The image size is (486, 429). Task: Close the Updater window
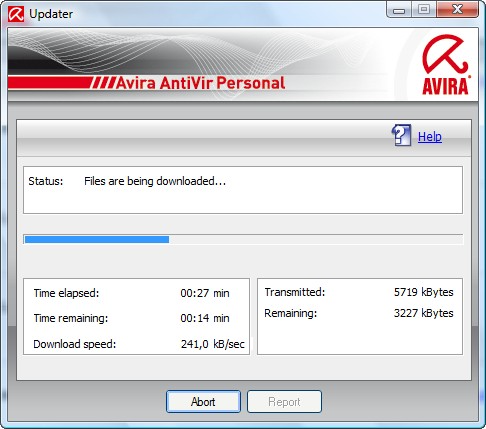[x=458, y=9]
